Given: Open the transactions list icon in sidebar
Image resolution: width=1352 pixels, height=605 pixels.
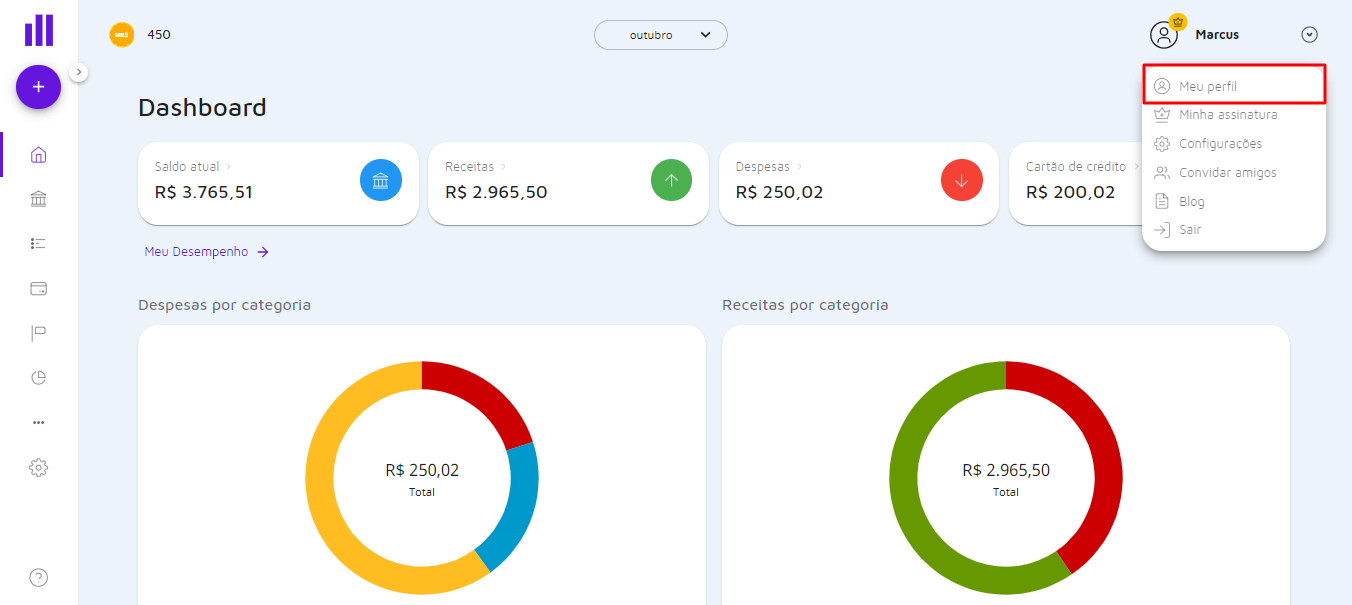Looking at the screenshot, I should click(x=38, y=243).
